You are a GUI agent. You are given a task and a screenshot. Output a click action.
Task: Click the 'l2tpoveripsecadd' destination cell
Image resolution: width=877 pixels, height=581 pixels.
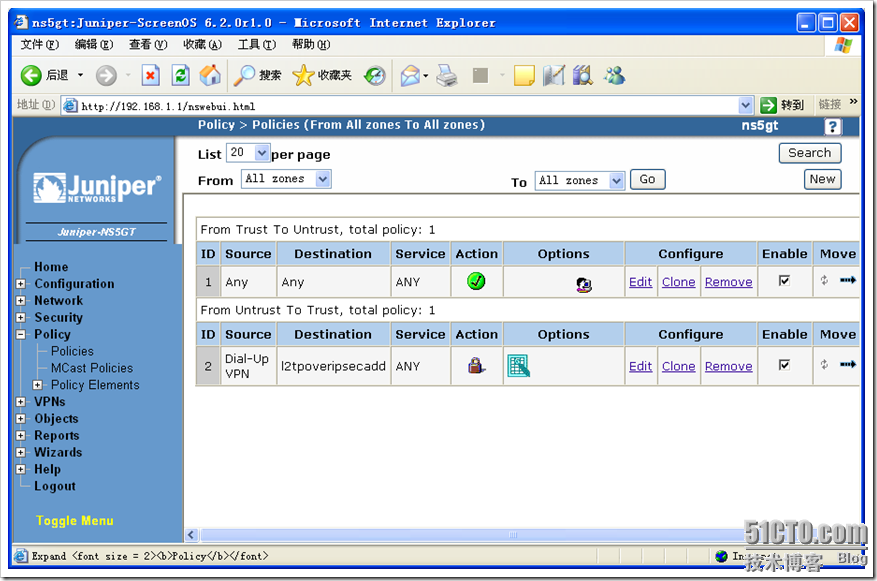(333, 366)
